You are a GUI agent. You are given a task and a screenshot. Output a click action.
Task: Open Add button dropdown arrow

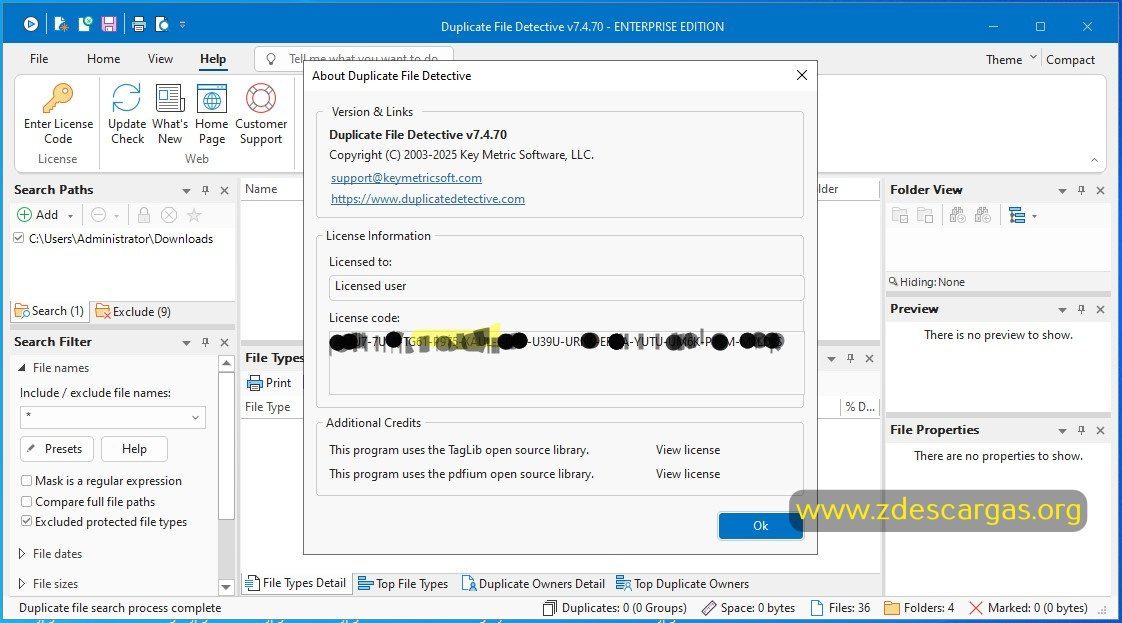pos(70,215)
